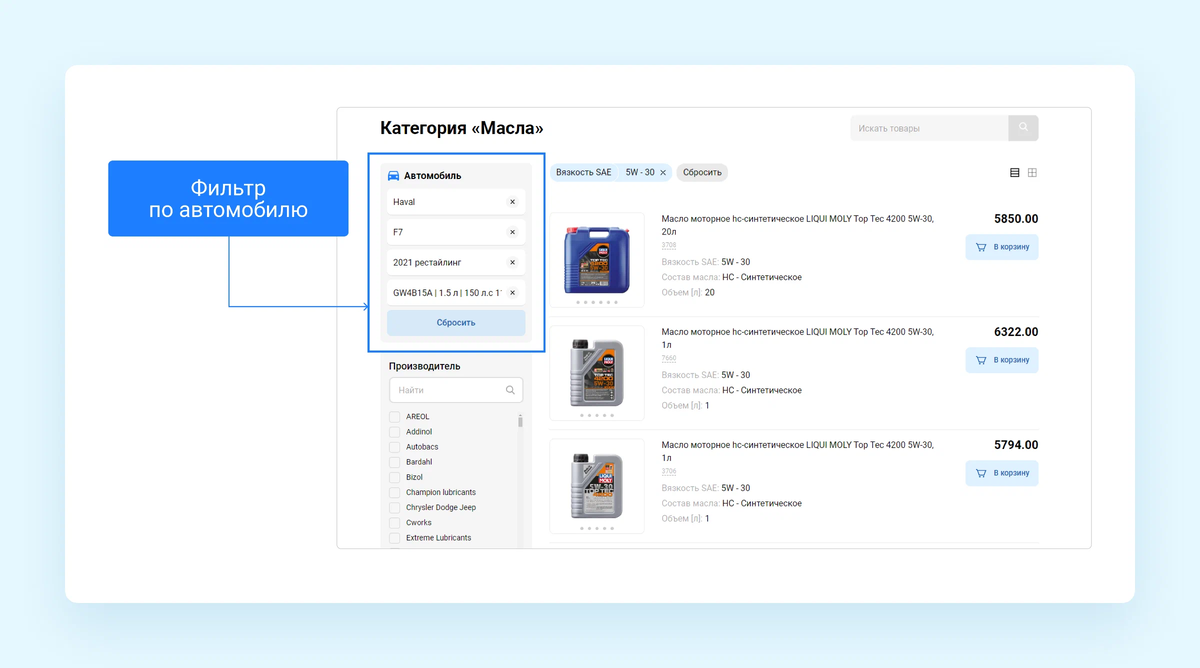
Task: Check the Champion lubricants checkbox
Action: 394,493
